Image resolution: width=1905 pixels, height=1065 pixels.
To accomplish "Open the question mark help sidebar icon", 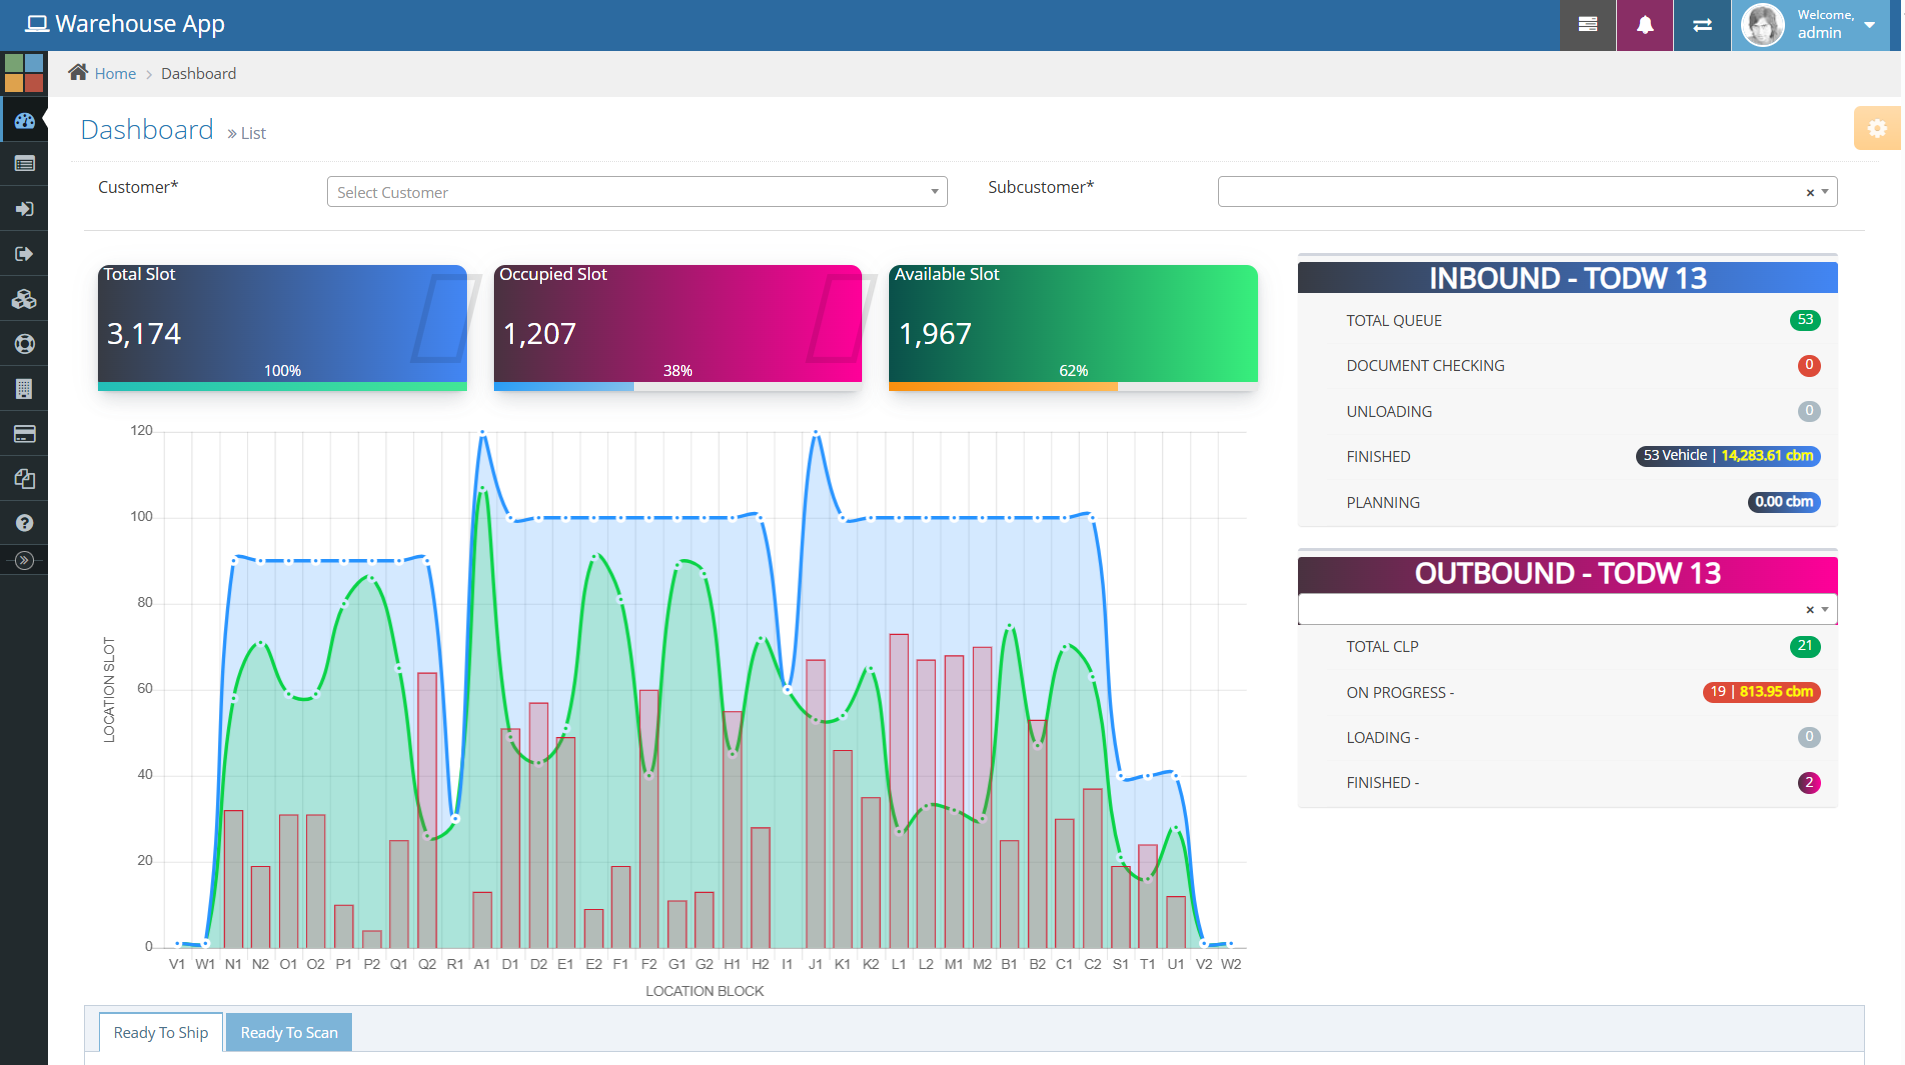I will [24, 523].
